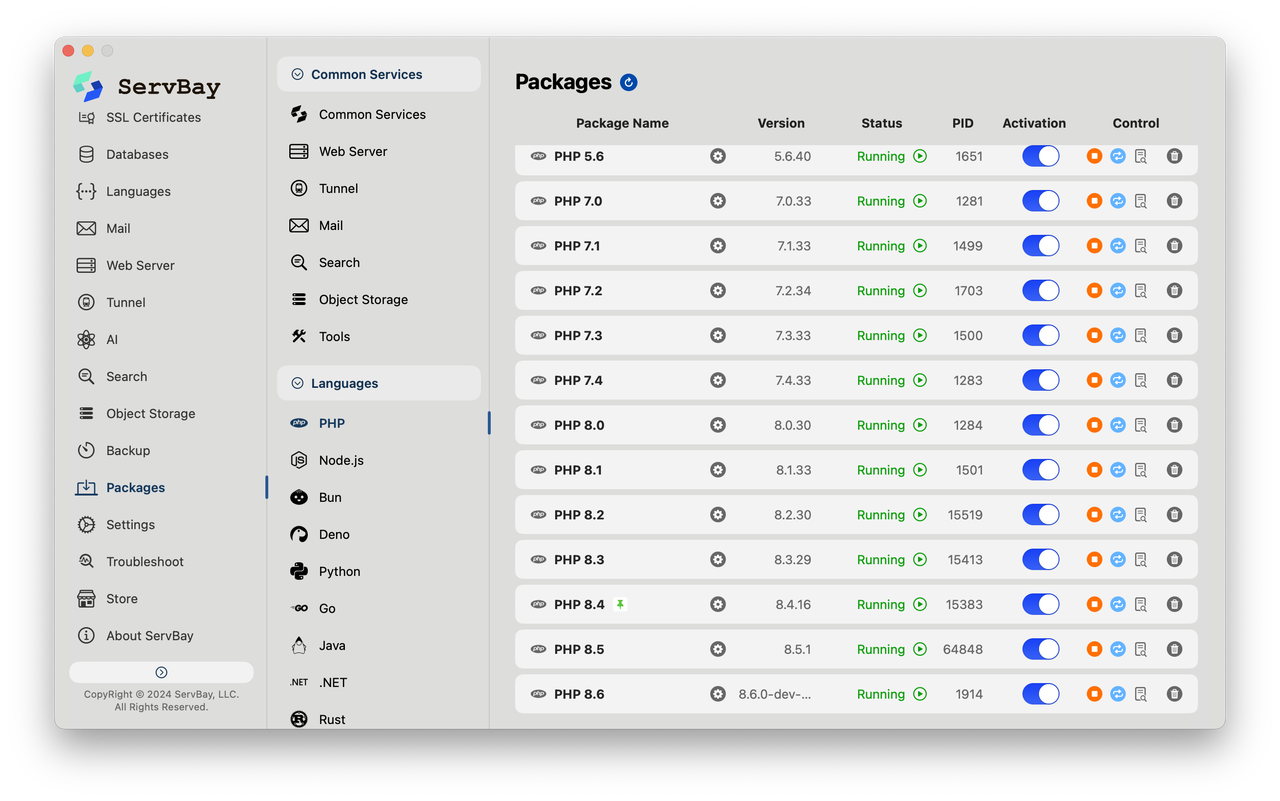Image resolution: width=1280 pixels, height=801 pixels.
Task: Select Deno in the Languages list
Action: click(320, 534)
